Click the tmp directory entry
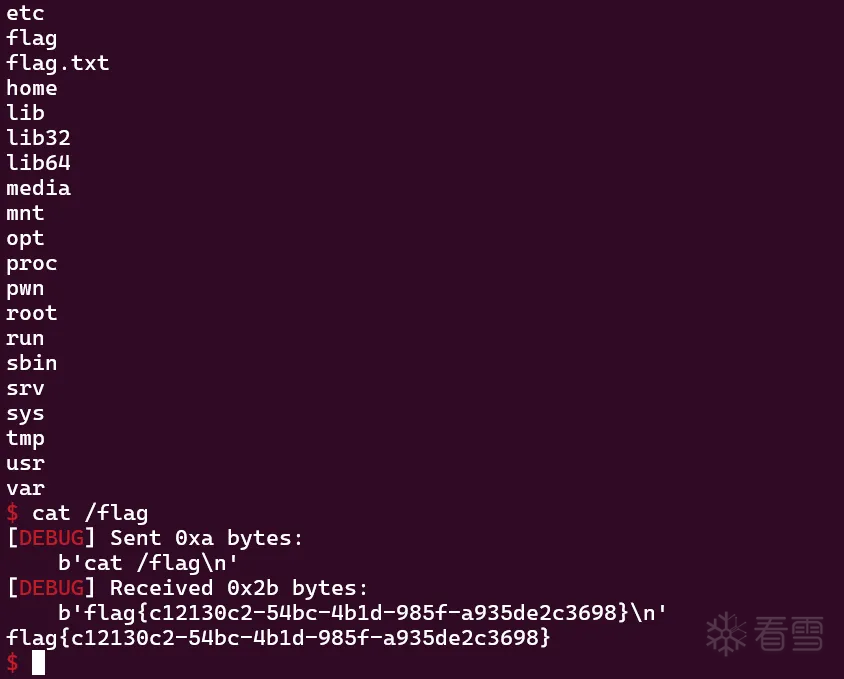844x679 pixels. pos(25,438)
